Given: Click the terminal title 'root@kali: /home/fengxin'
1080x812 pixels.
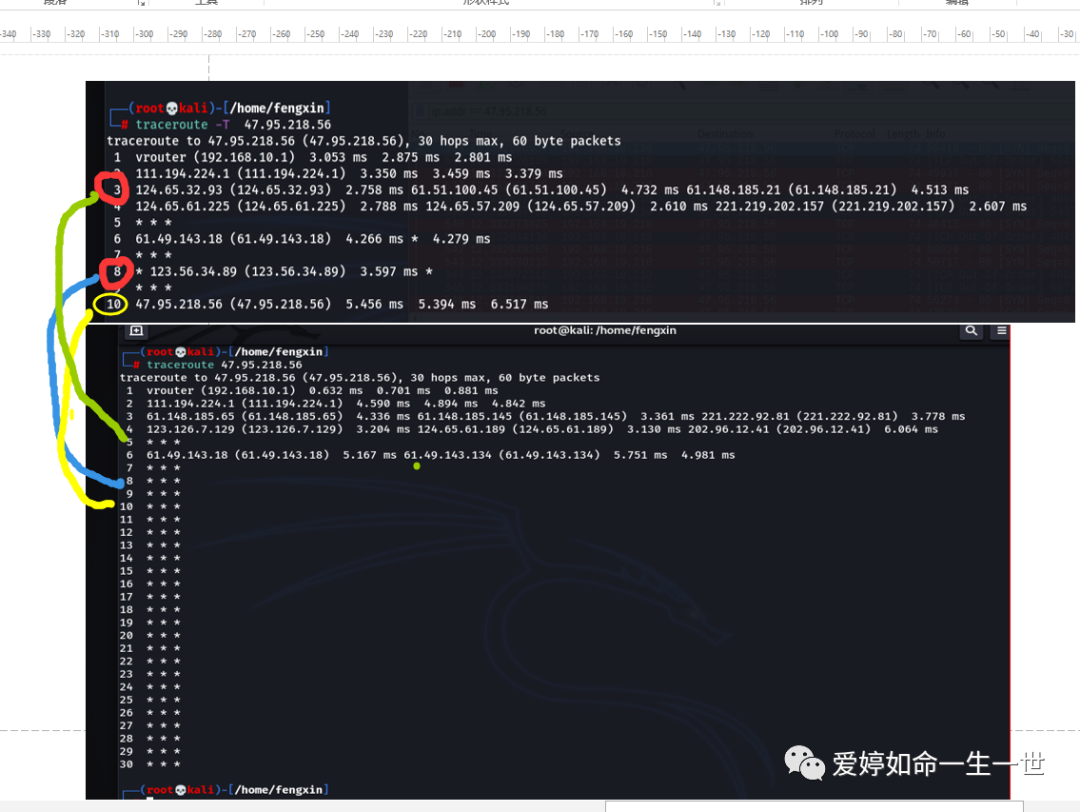Looking at the screenshot, I should click(x=605, y=331).
